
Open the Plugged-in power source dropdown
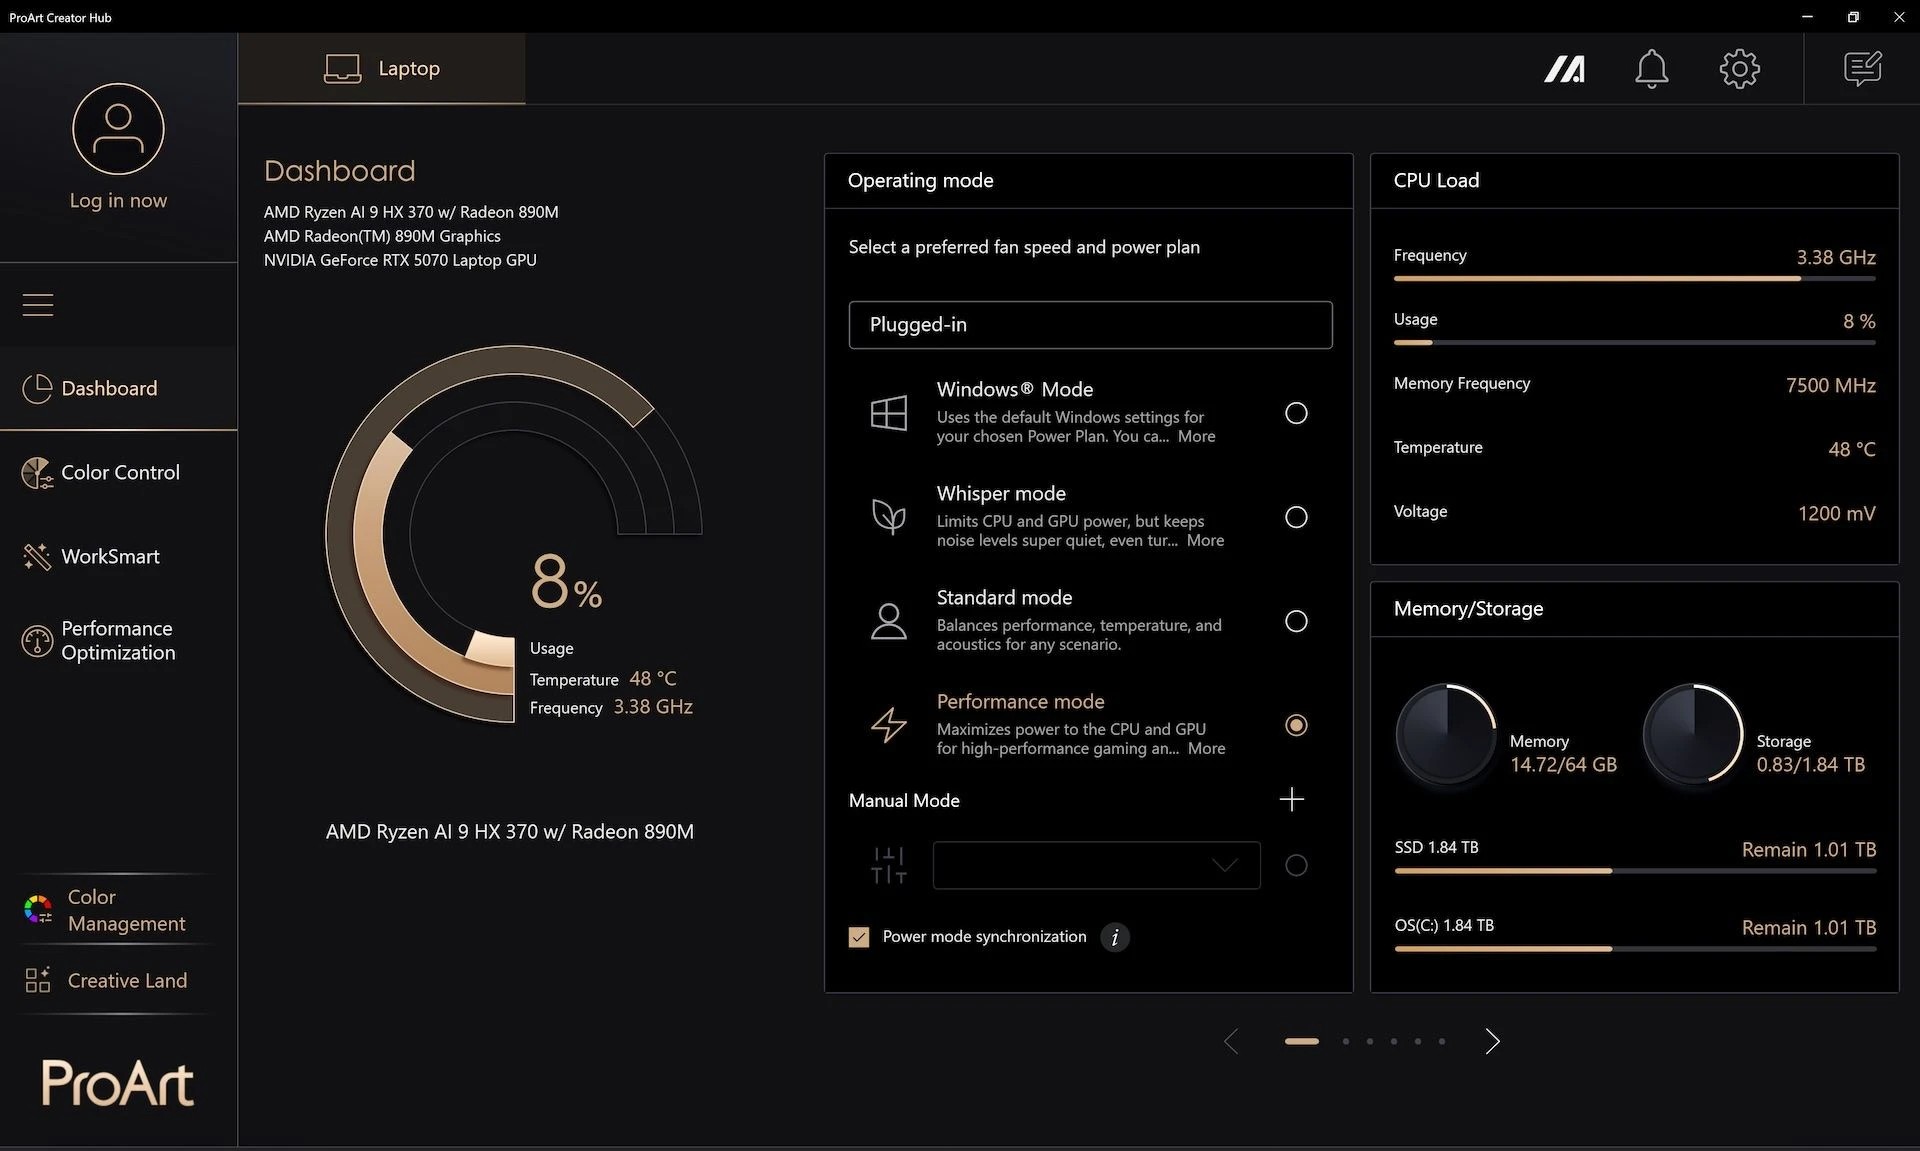1090,325
